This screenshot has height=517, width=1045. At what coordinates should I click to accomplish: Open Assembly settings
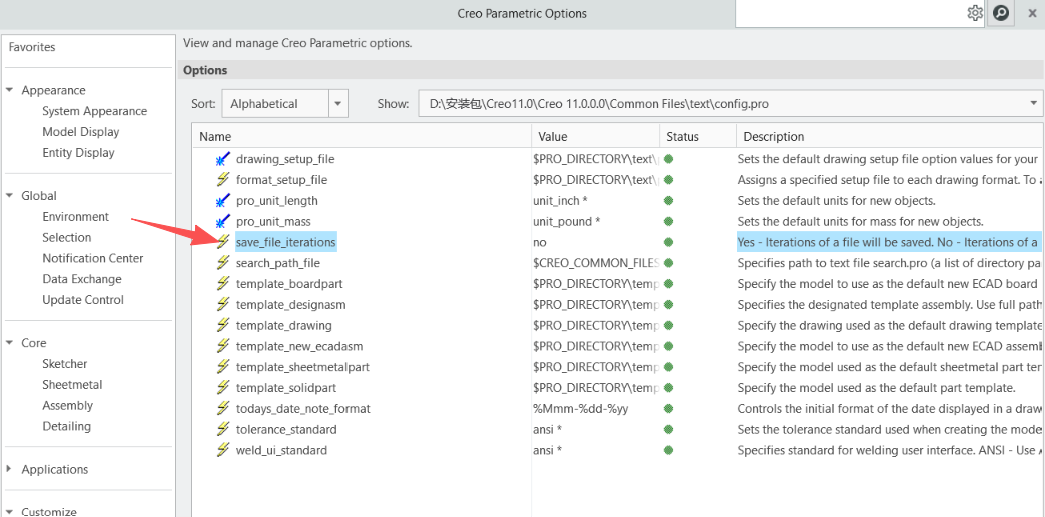[67, 406]
